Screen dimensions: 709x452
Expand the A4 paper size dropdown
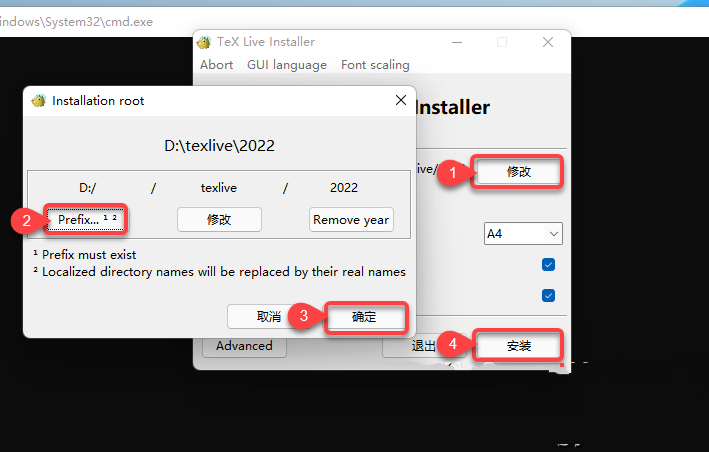(523, 234)
